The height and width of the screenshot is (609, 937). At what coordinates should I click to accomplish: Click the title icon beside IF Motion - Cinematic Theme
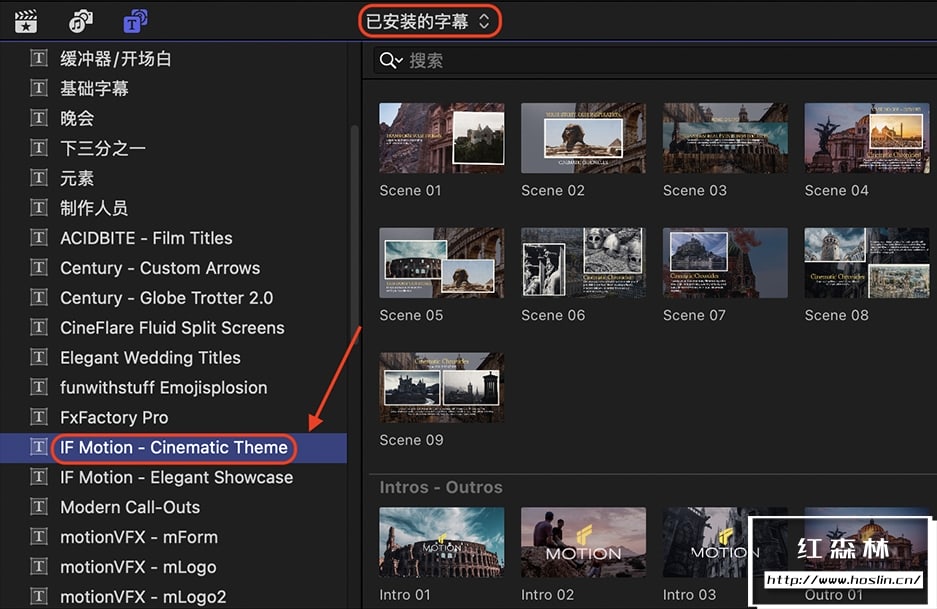click(39, 447)
